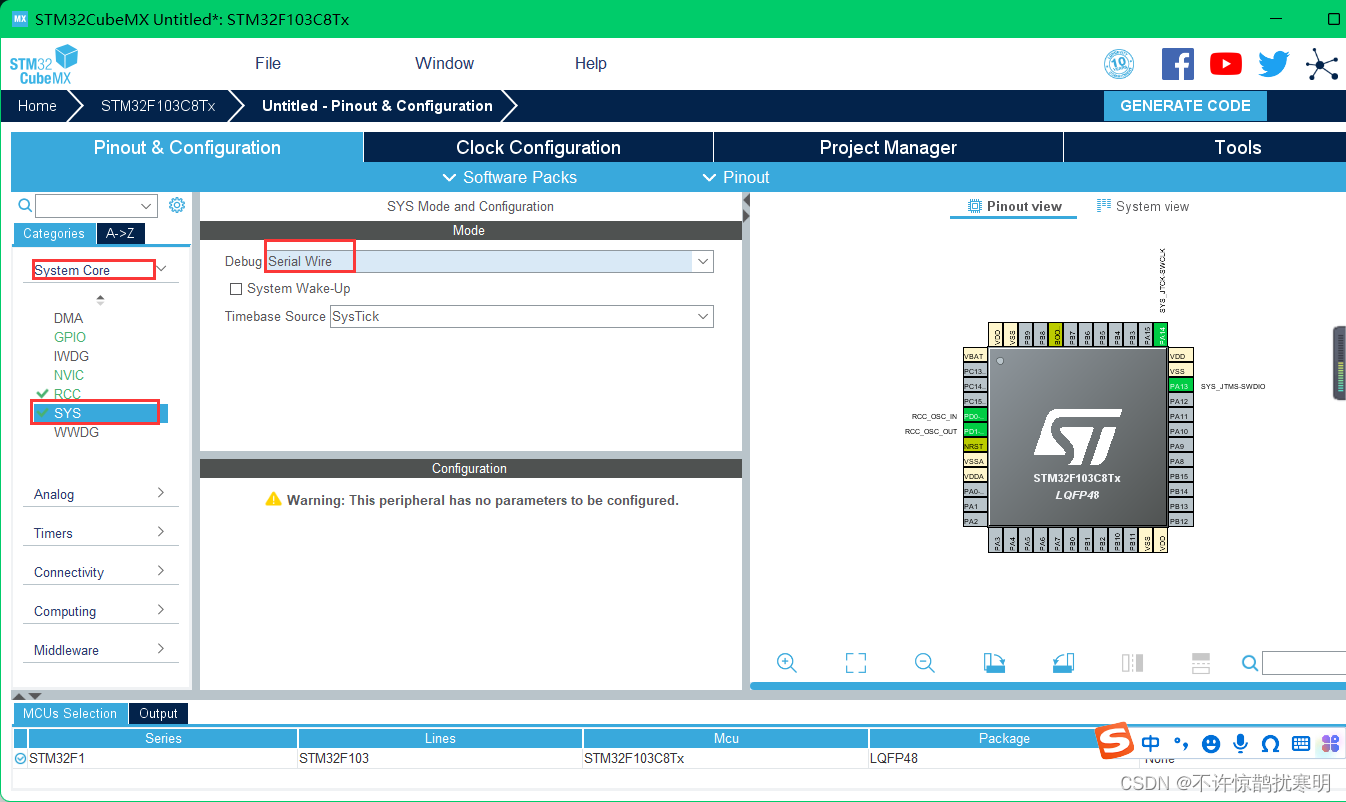Switch to Clock Configuration tab

pyautogui.click(x=538, y=147)
